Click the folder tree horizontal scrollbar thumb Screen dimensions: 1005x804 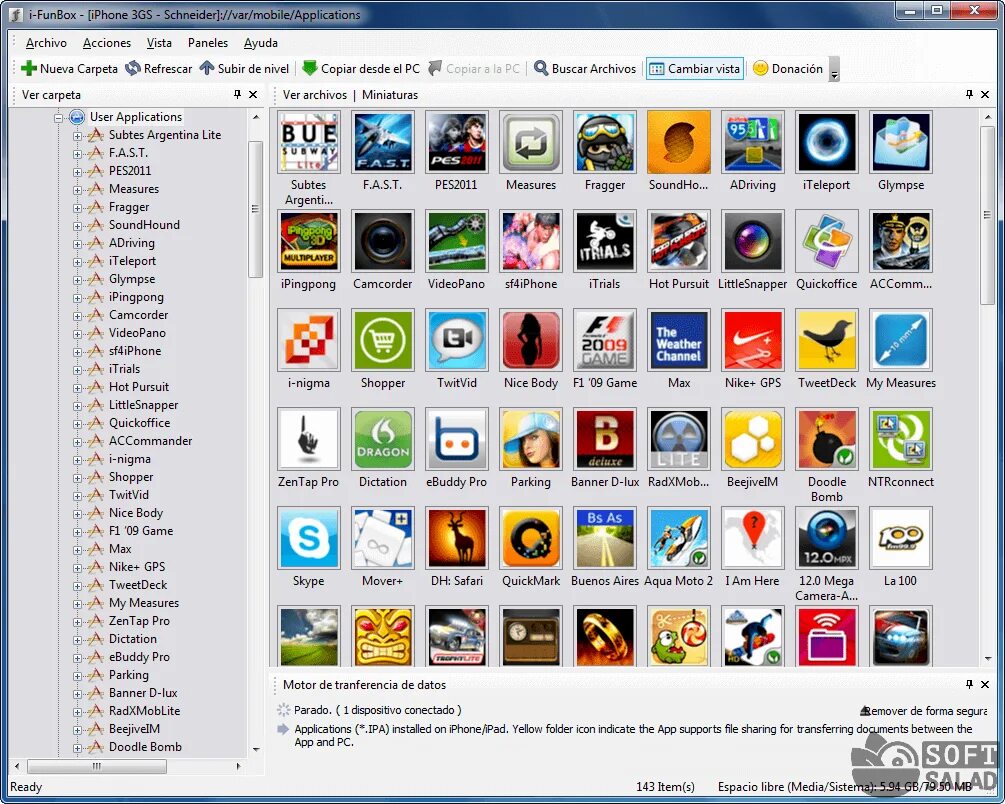click(x=97, y=766)
